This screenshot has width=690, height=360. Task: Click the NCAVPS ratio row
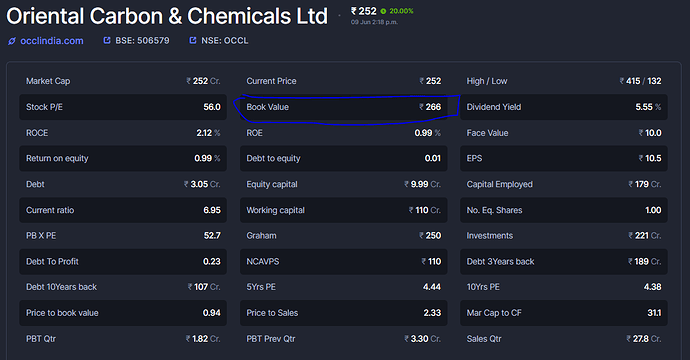[x=344, y=261]
